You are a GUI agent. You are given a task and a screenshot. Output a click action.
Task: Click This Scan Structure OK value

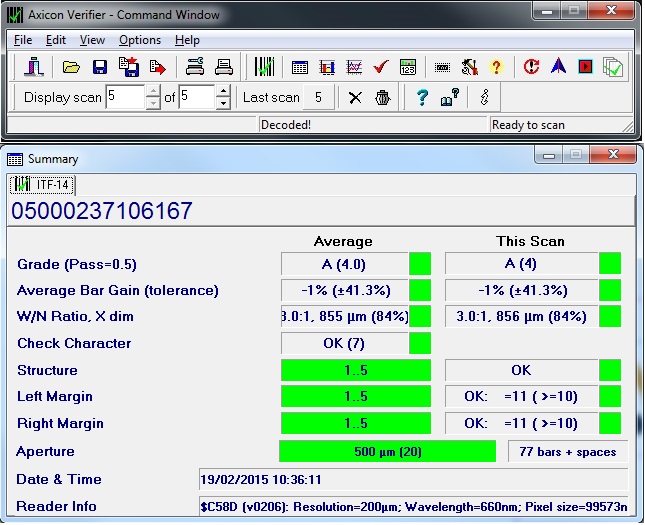coord(521,370)
